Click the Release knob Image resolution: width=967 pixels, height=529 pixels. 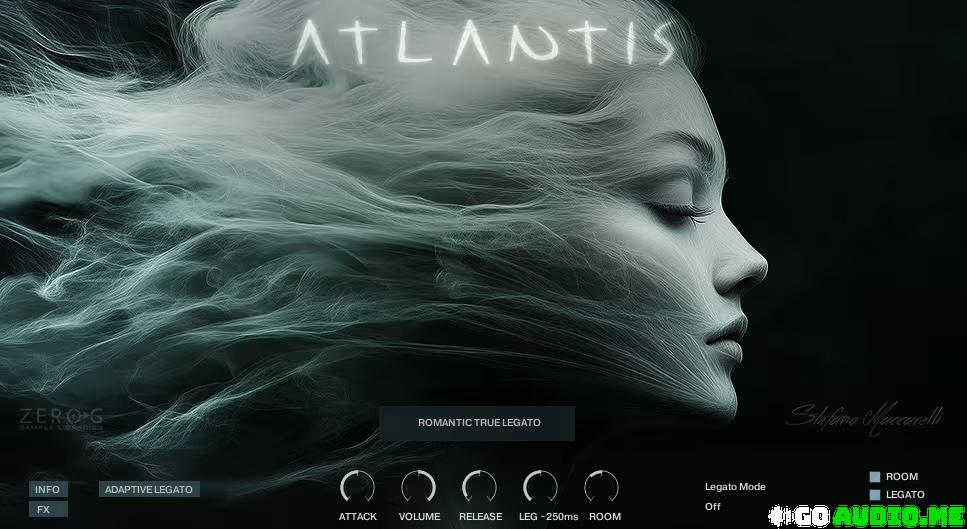click(x=479, y=487)
